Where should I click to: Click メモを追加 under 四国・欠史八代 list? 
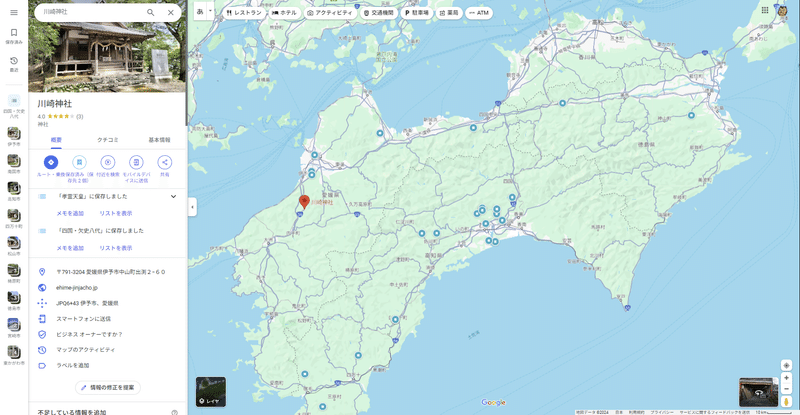70,248
